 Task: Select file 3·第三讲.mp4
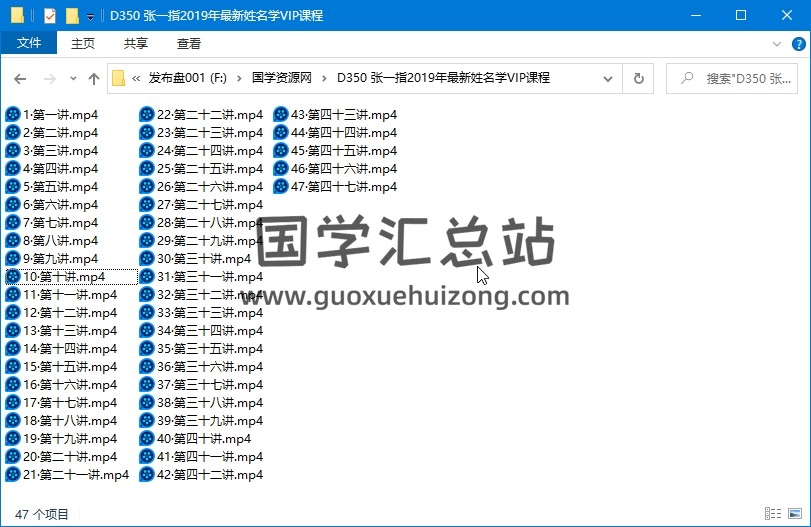tap(52, 150)
